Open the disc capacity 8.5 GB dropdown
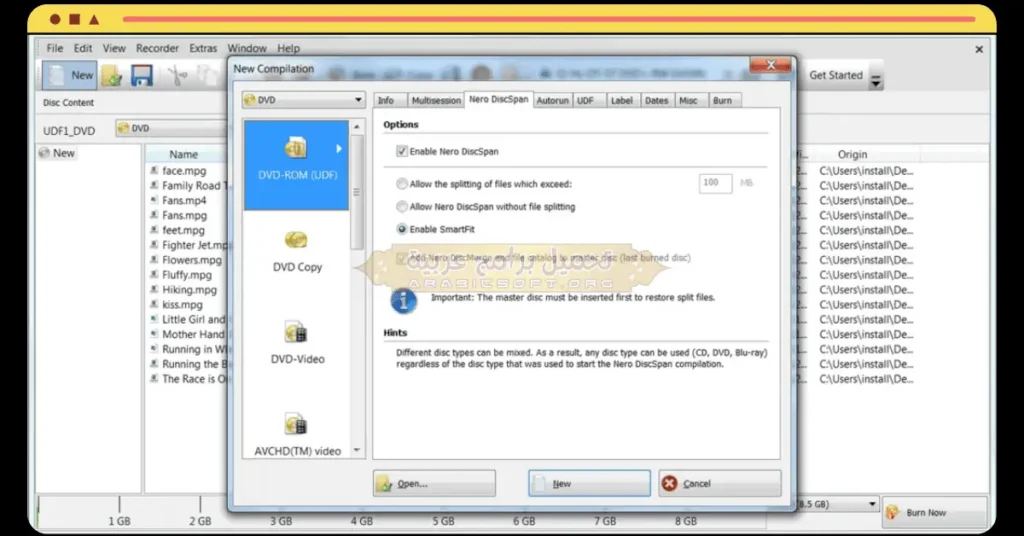Viewport: 1024px width, 536px height. (837, 504)
